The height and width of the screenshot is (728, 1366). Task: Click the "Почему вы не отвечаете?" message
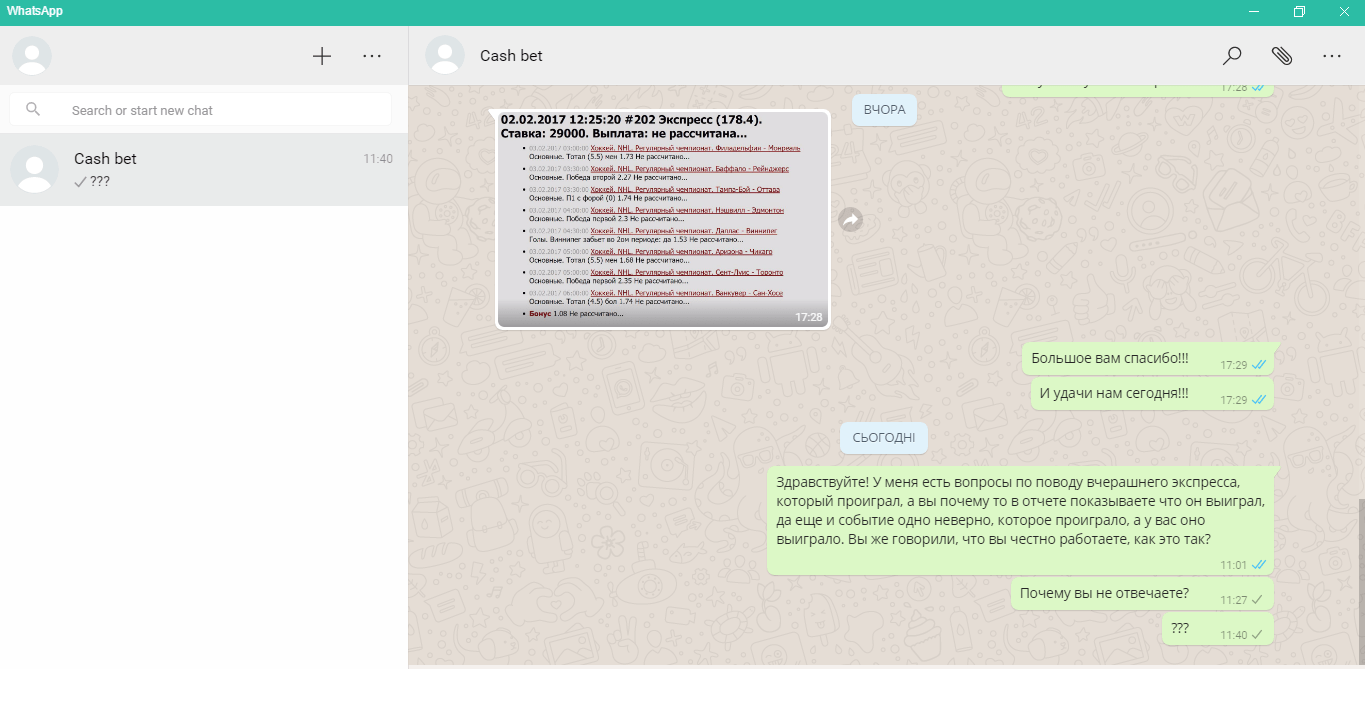click(x=1104, y=593)
